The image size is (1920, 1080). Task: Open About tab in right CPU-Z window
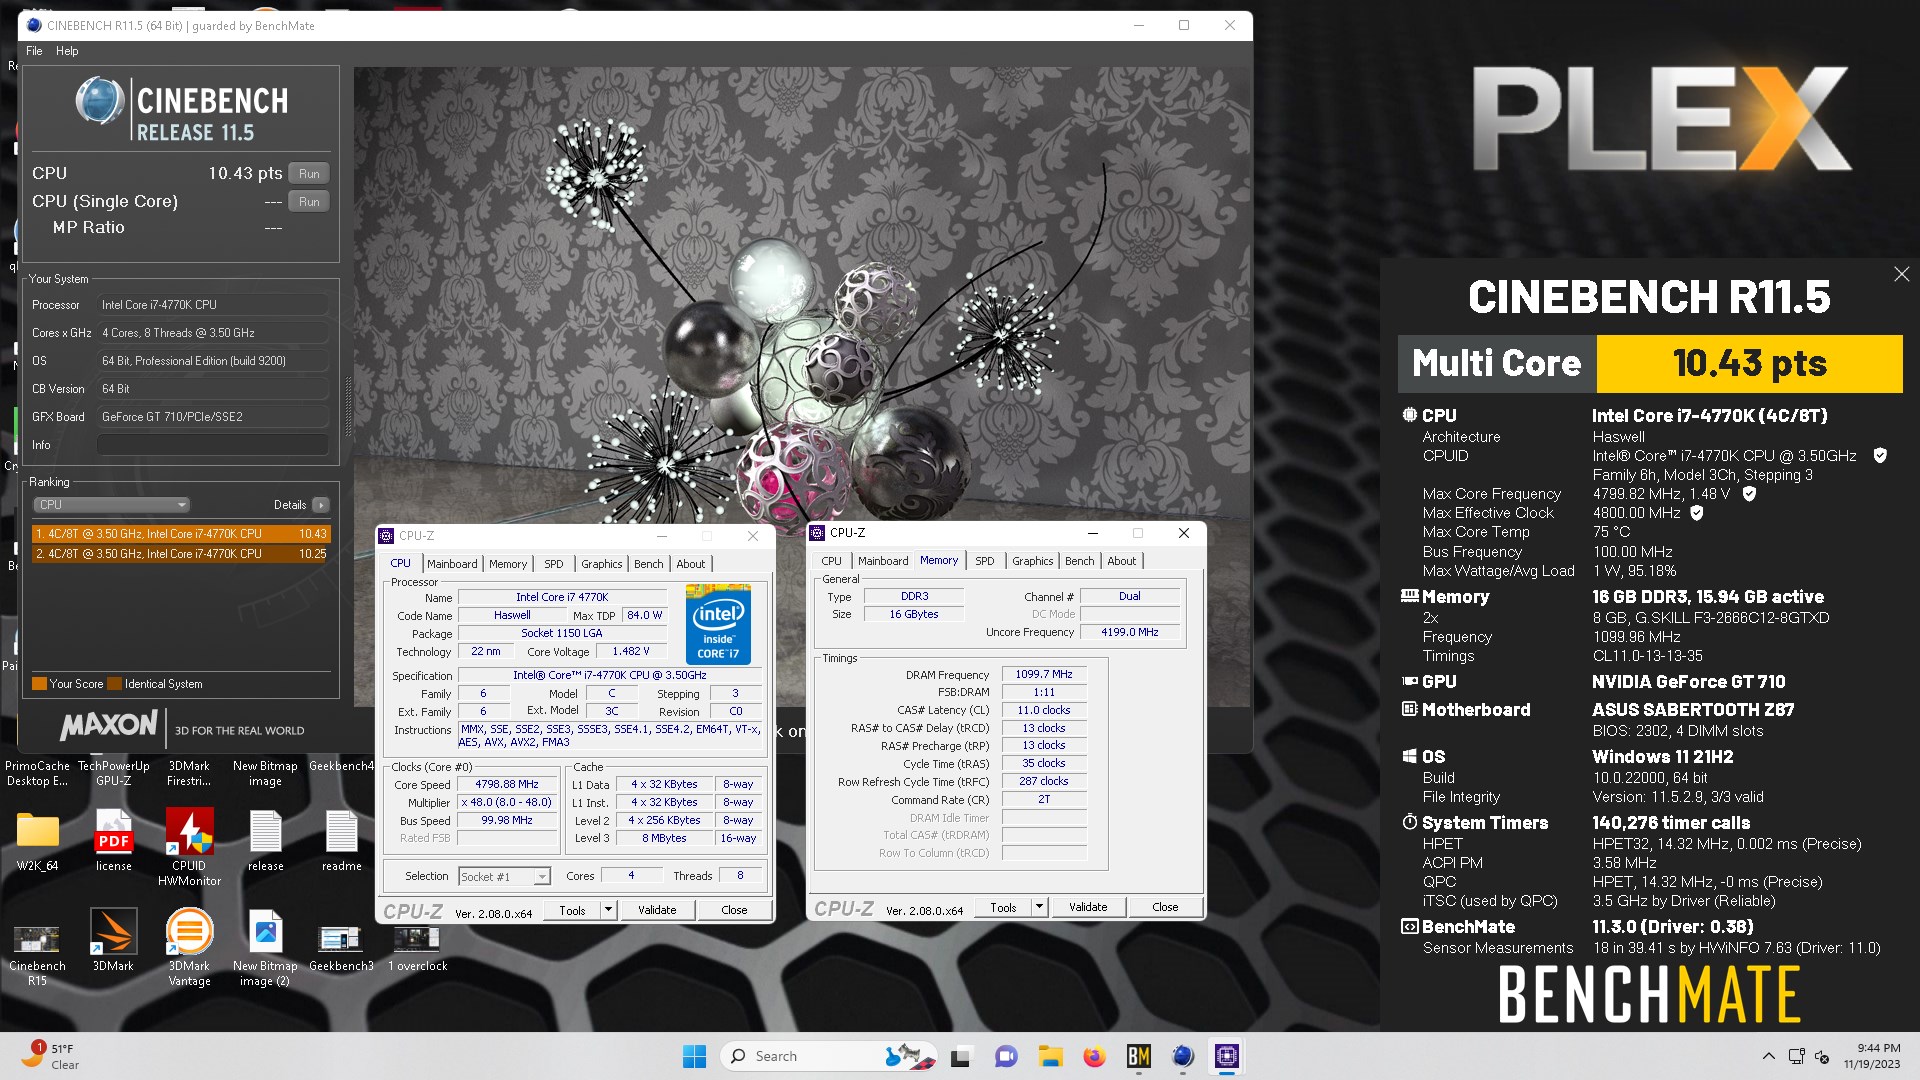(x=1122, y=561)
